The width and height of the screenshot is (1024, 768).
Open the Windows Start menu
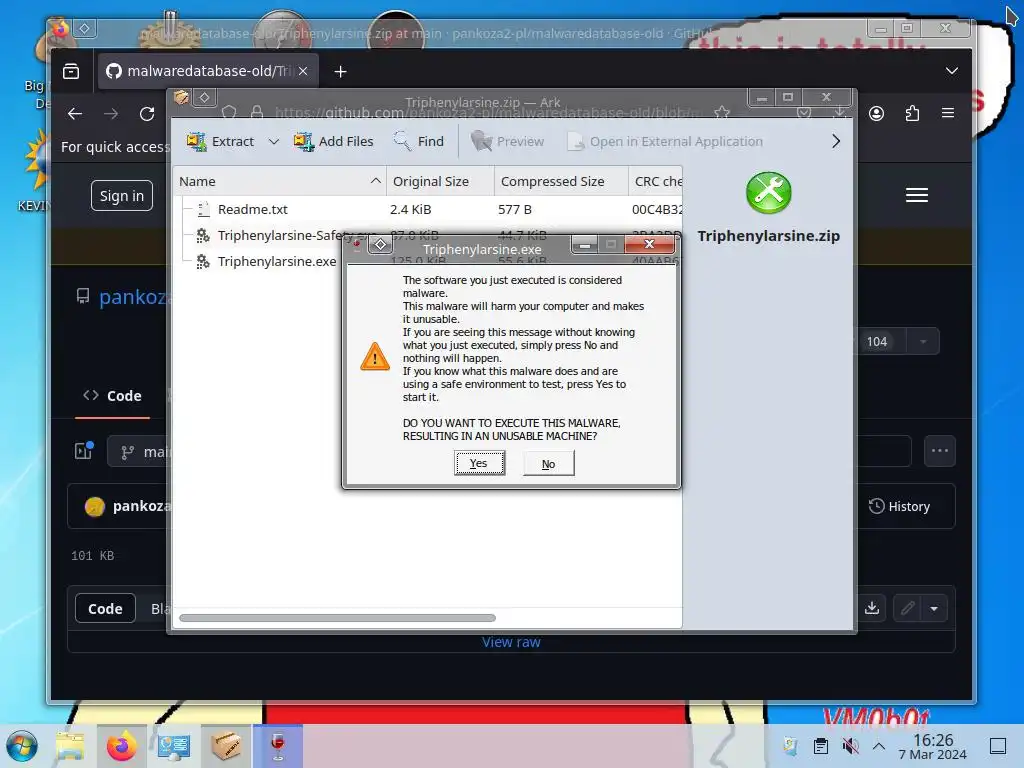[22, 746]
